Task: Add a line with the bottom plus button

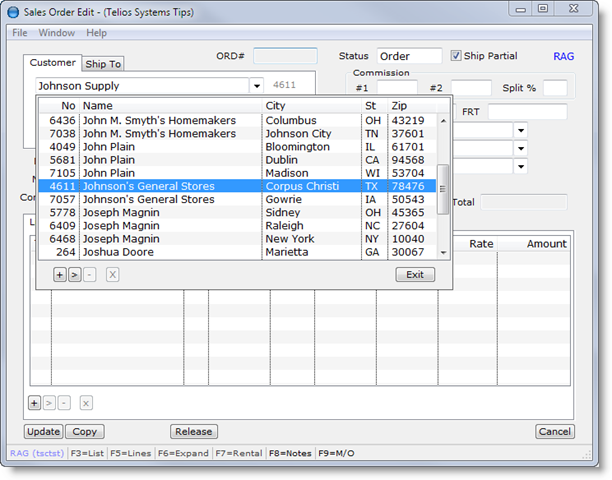Action: (x=35, y=402)
